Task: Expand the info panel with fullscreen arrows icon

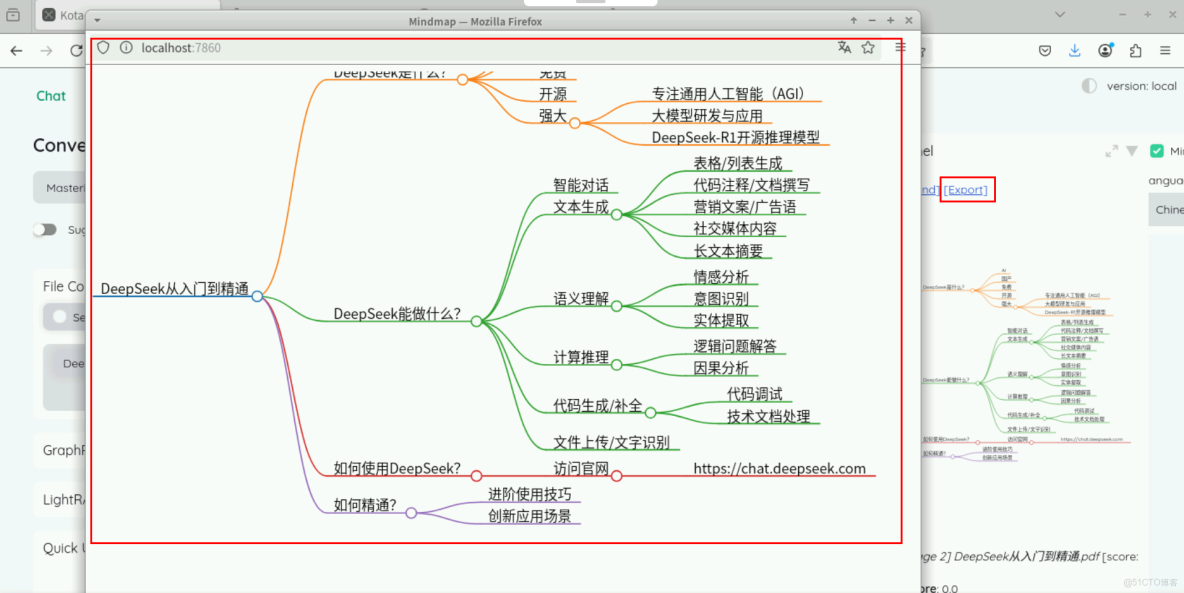Action: (1112, 151)
